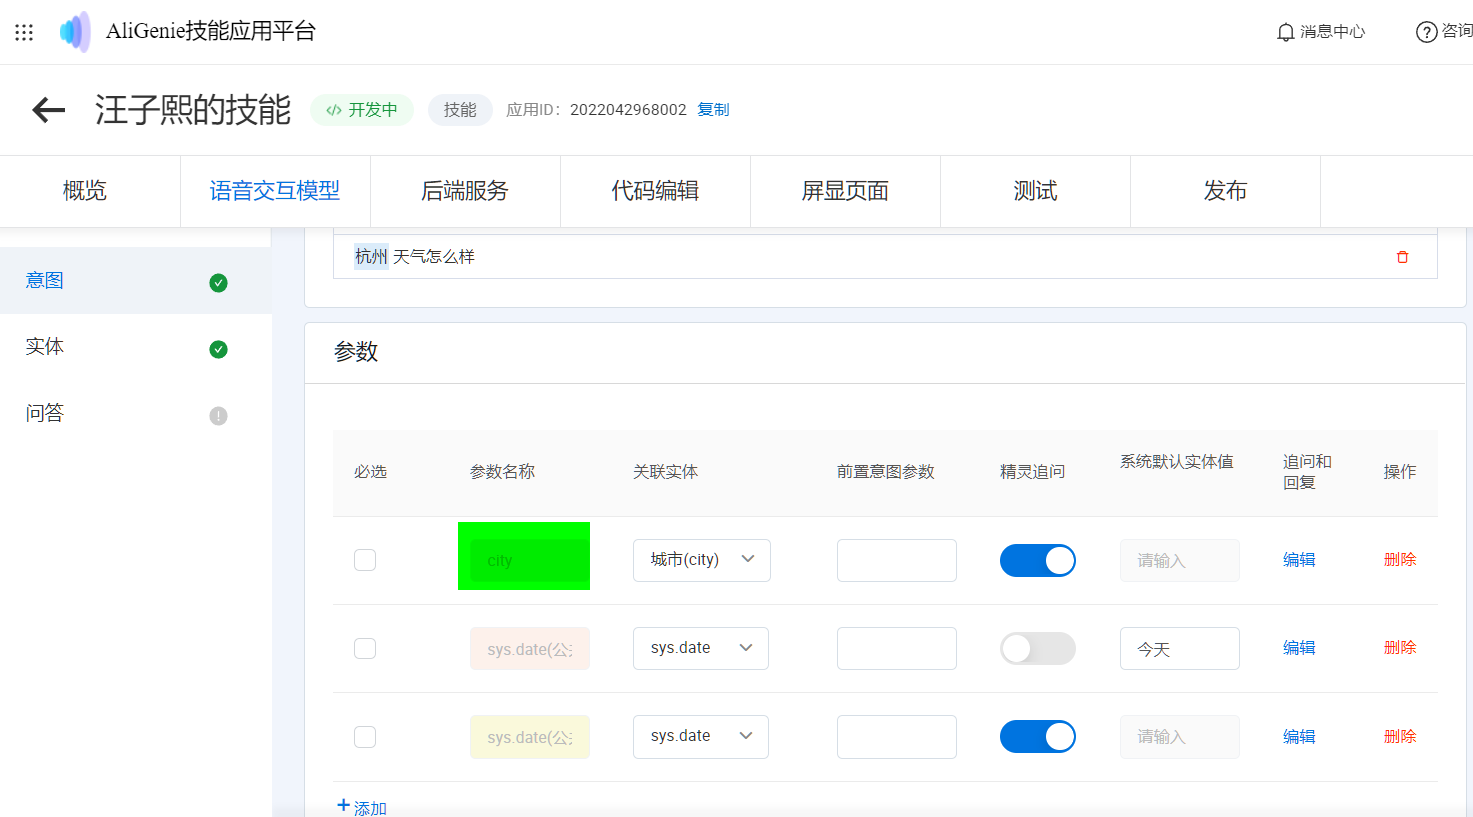Click 删除 for the city parameter

pyautogui.click(x=1400, y=560)
